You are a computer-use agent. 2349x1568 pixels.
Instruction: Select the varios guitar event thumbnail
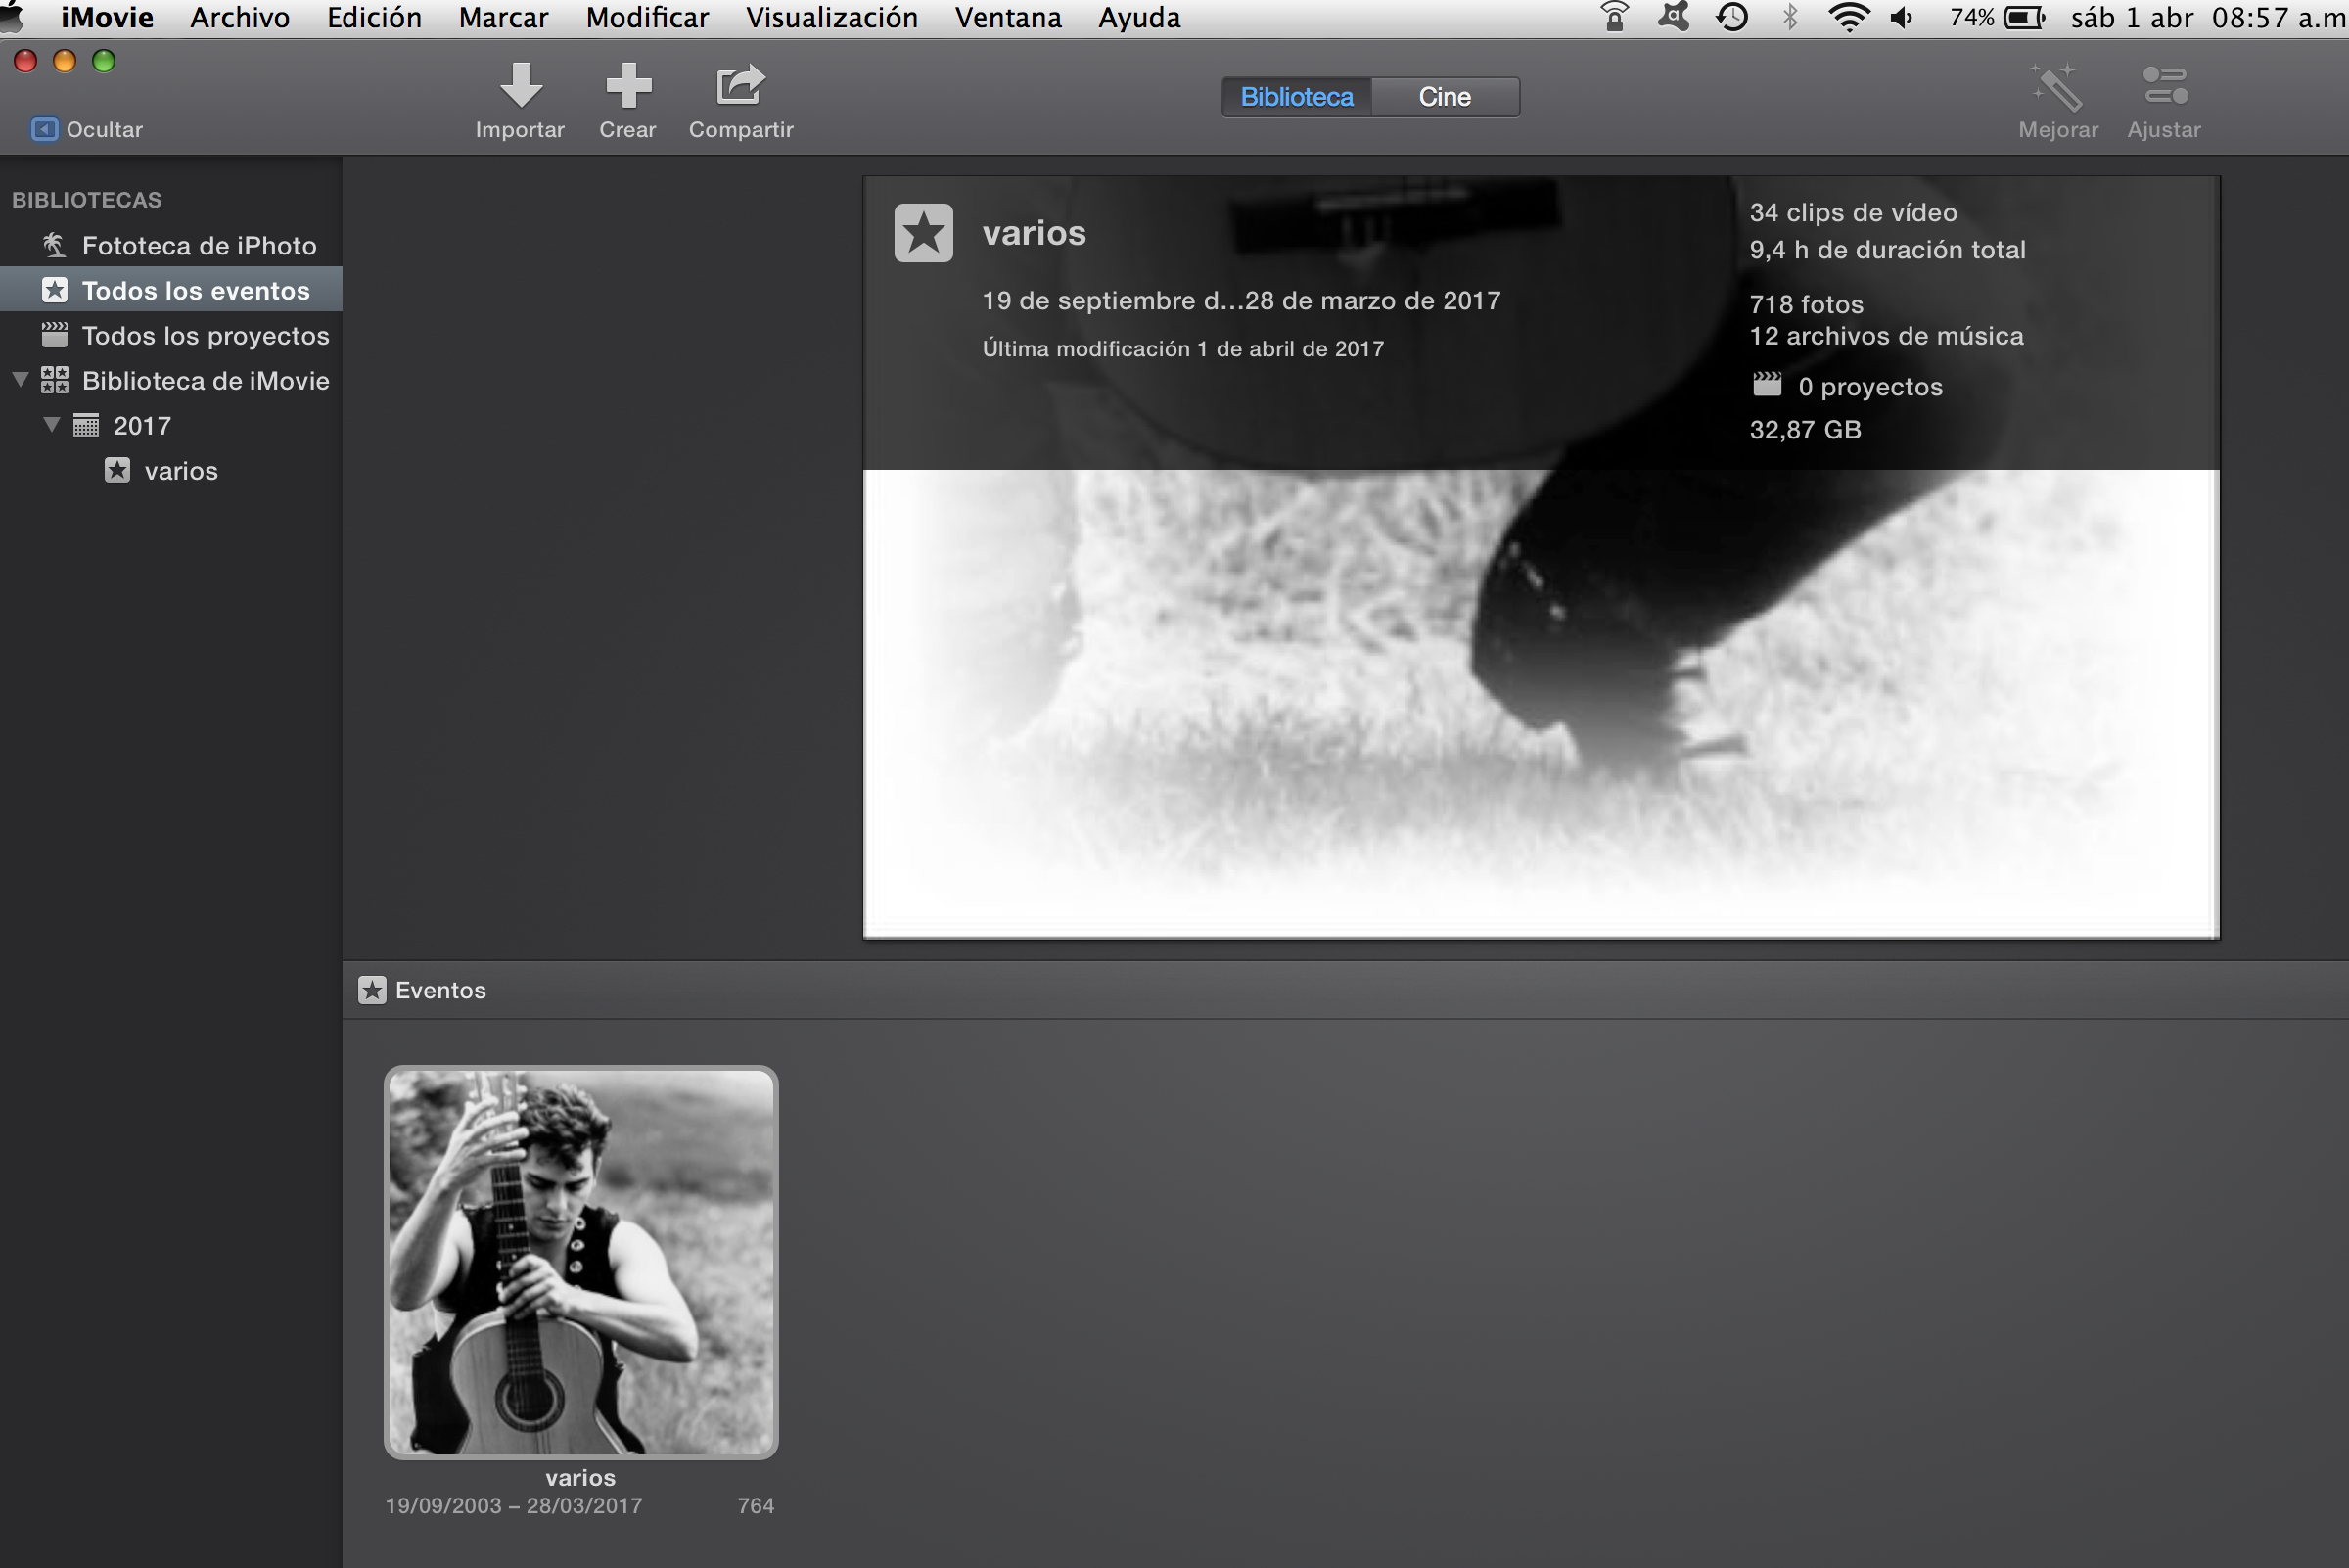[x=580, y=1262]
